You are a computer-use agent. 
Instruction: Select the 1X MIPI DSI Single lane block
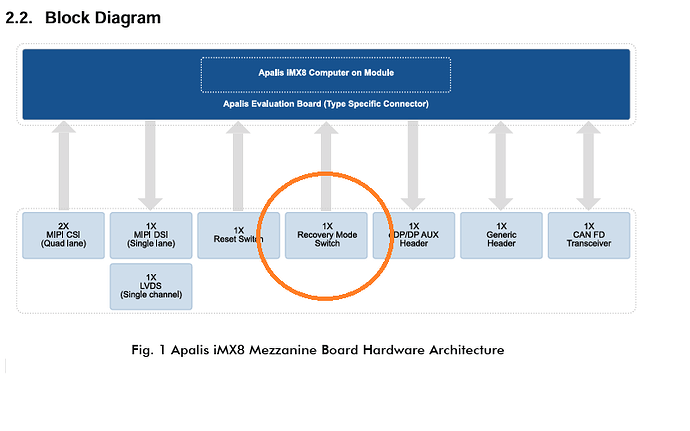click(151, 235)
